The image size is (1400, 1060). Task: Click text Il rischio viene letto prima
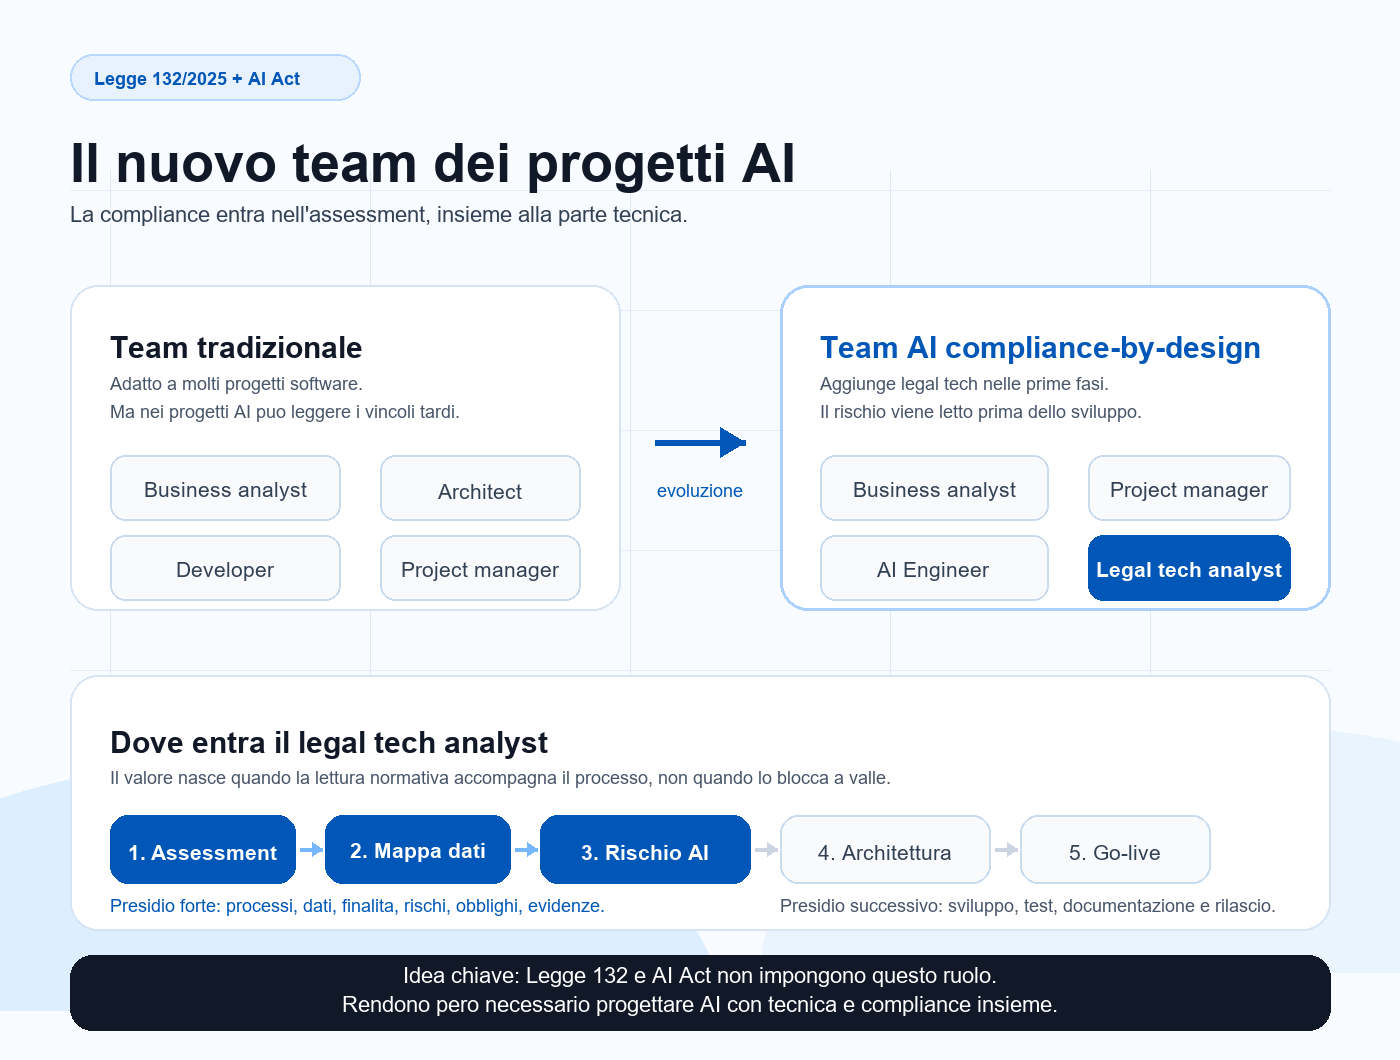[x=980, y=412]
